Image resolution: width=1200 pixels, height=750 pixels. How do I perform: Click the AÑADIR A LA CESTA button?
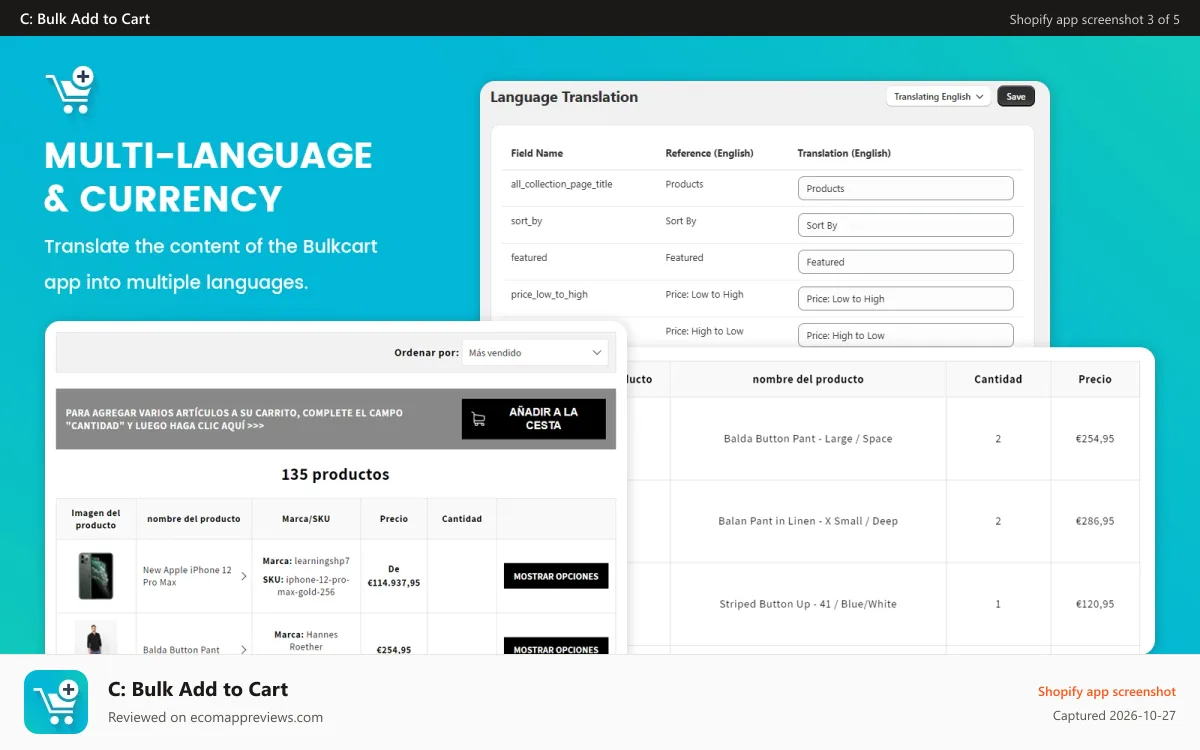tap(534, 419)
